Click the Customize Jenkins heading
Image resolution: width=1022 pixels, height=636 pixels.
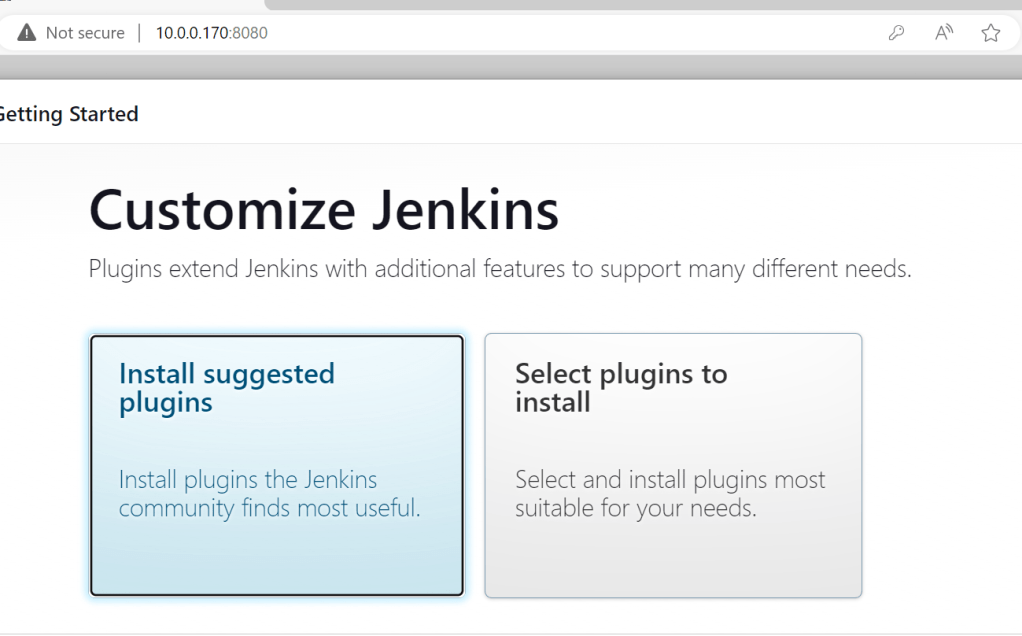click(324, 211)
